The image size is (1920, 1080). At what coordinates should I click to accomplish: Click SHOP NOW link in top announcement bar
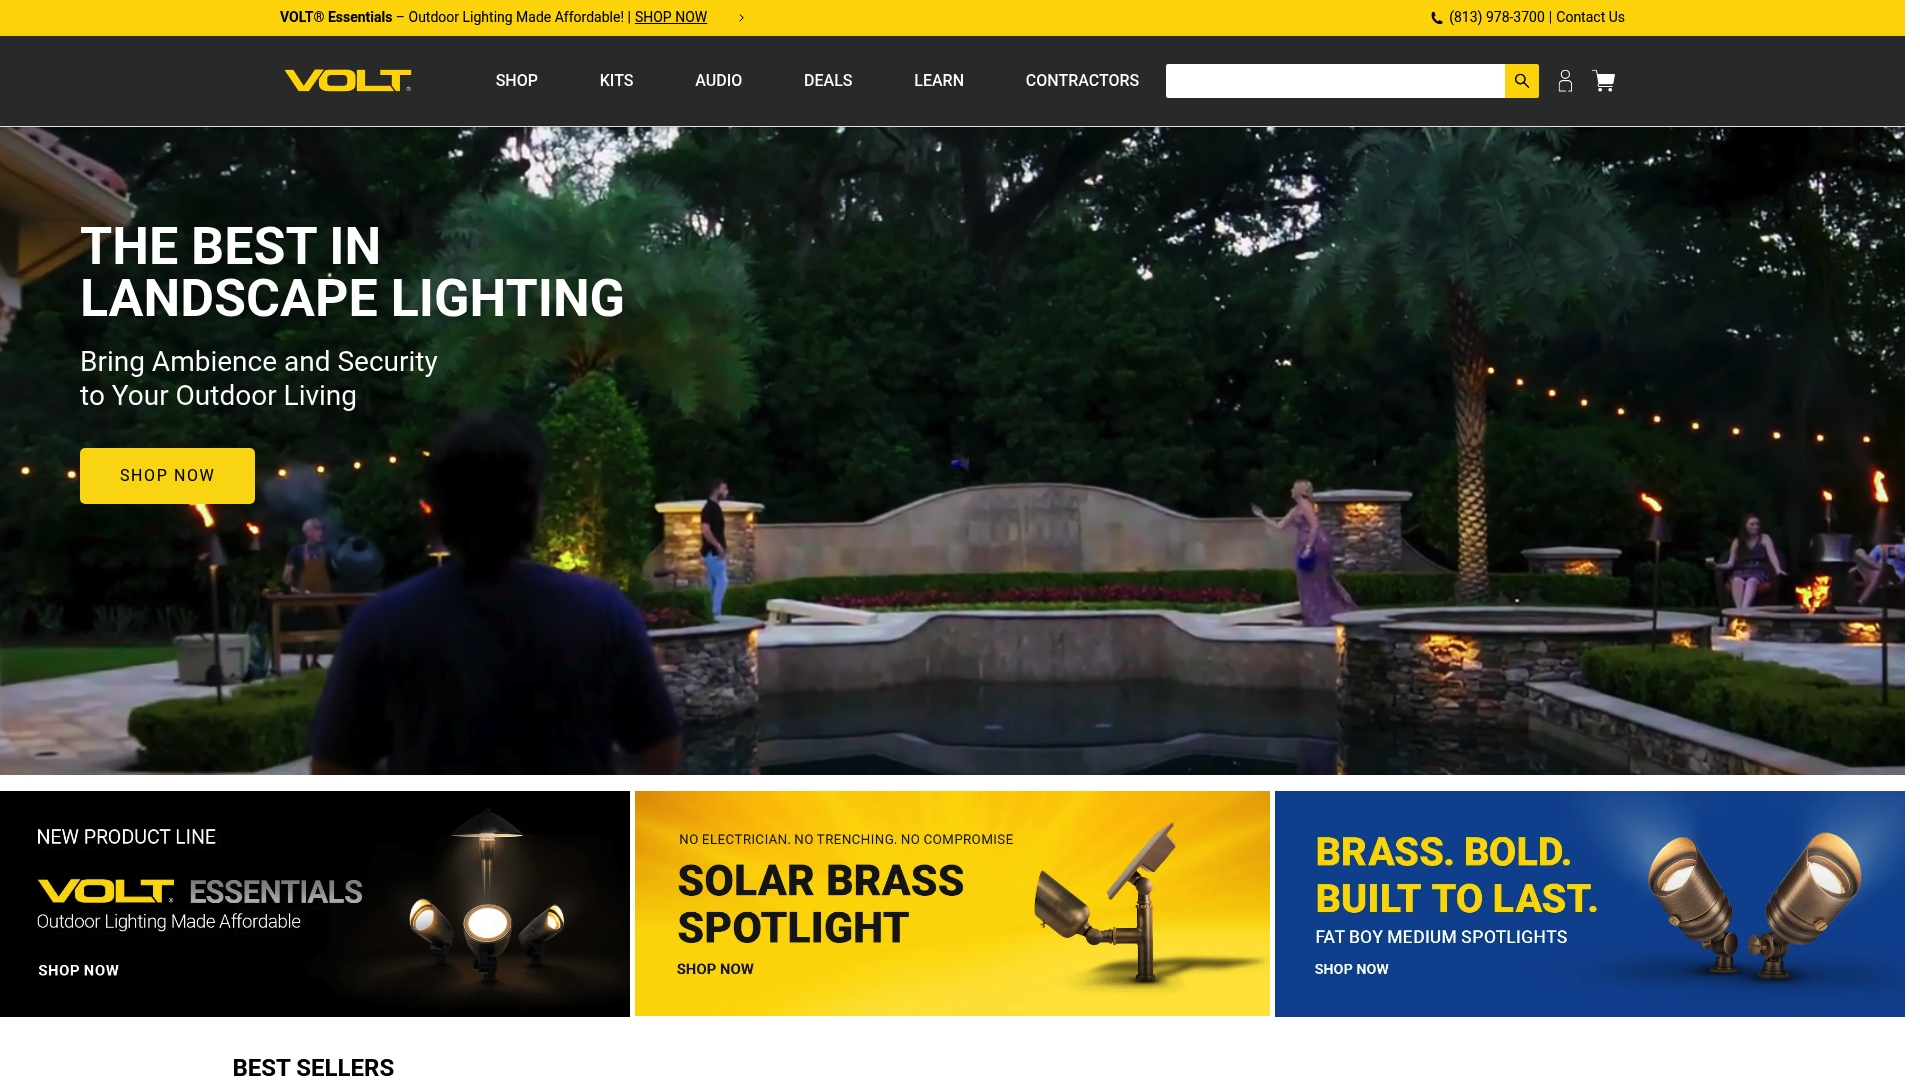671,17
